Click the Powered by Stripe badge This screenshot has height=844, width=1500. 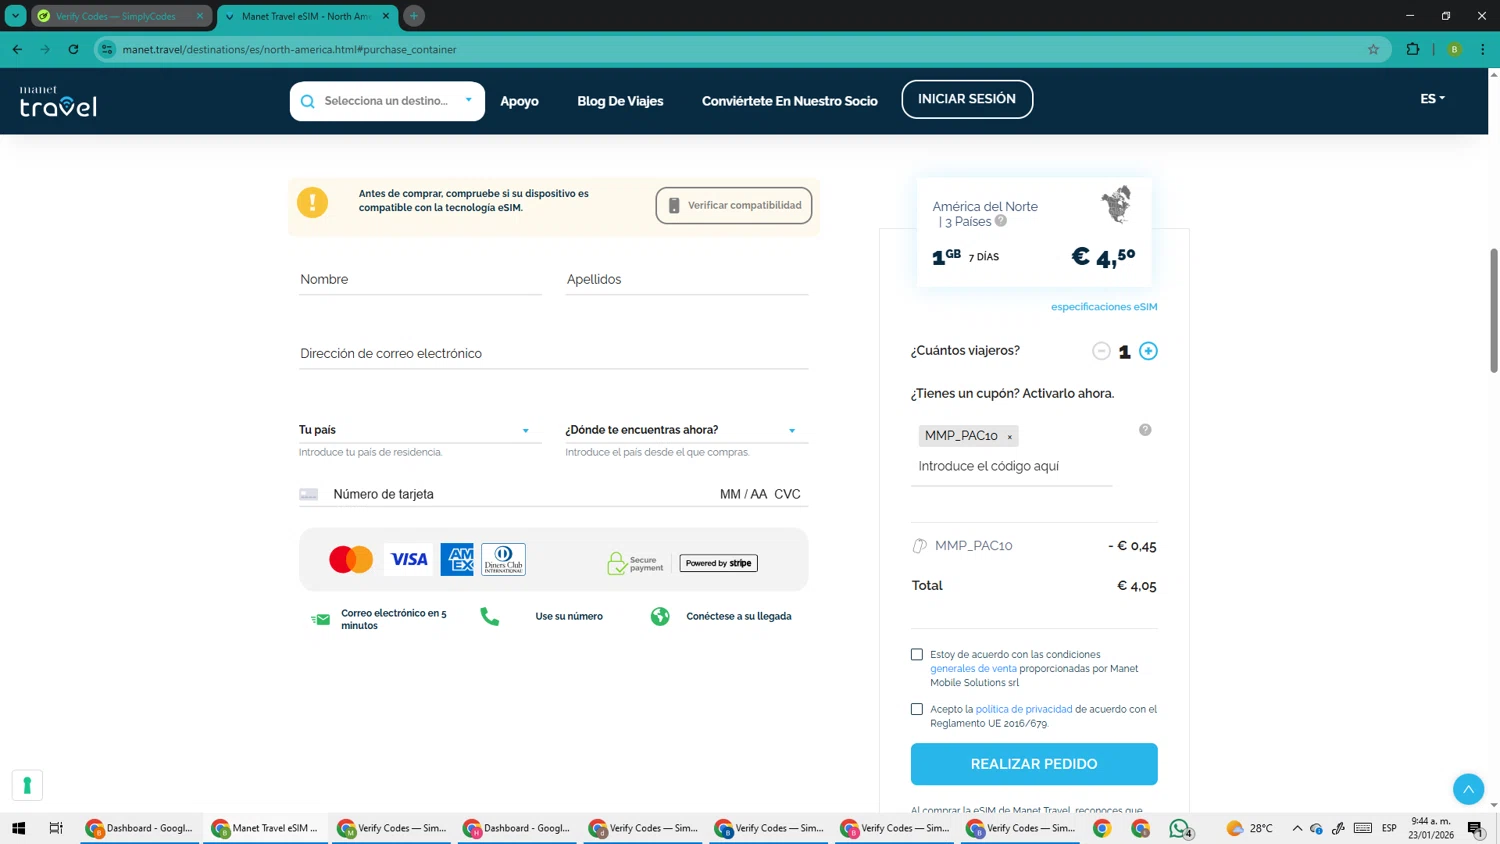click(719, 563)
